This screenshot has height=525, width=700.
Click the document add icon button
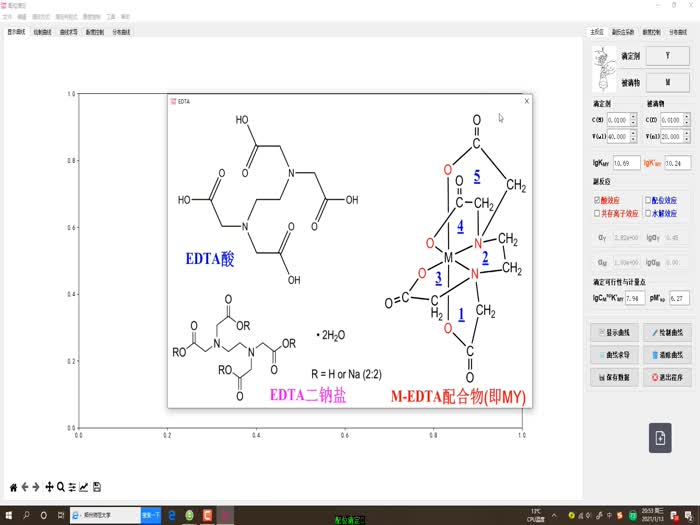[x=660, y=437]
